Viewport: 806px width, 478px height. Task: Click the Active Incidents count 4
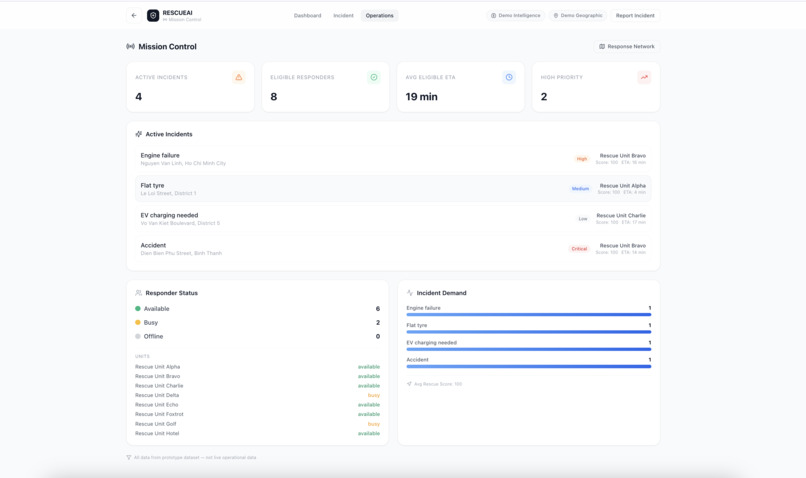pos(138,97)
